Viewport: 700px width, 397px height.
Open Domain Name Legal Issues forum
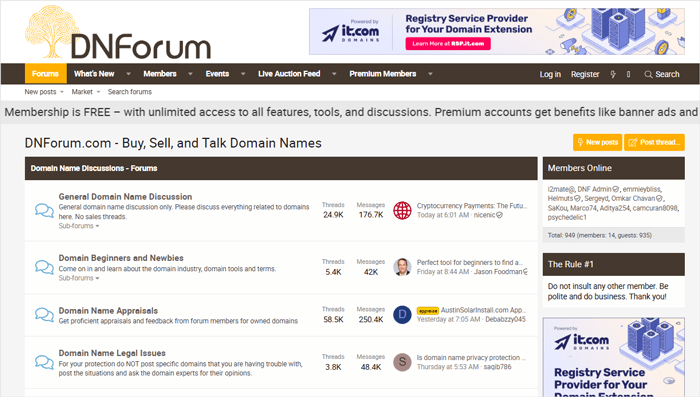112,353
